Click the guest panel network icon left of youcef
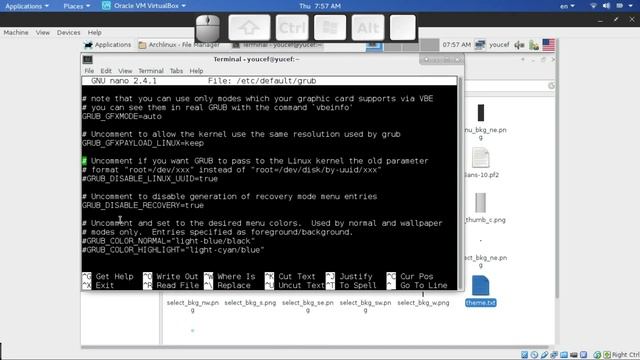 (x=480, y=45)
